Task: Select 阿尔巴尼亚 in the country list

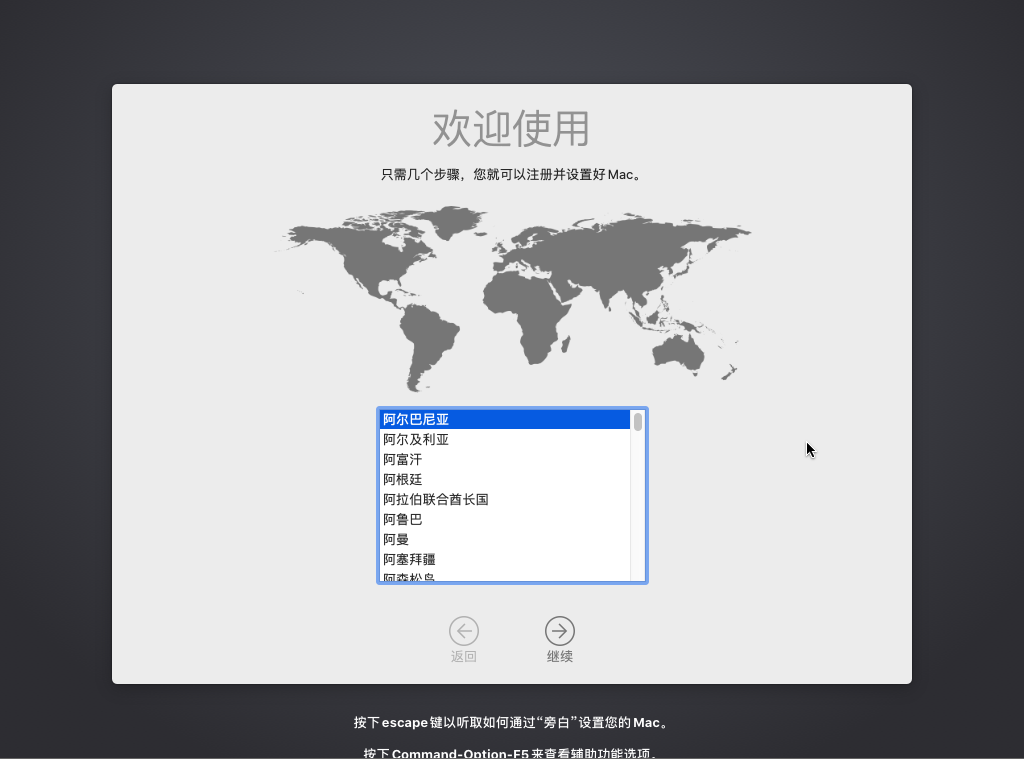Action: [x=505, y=419]
